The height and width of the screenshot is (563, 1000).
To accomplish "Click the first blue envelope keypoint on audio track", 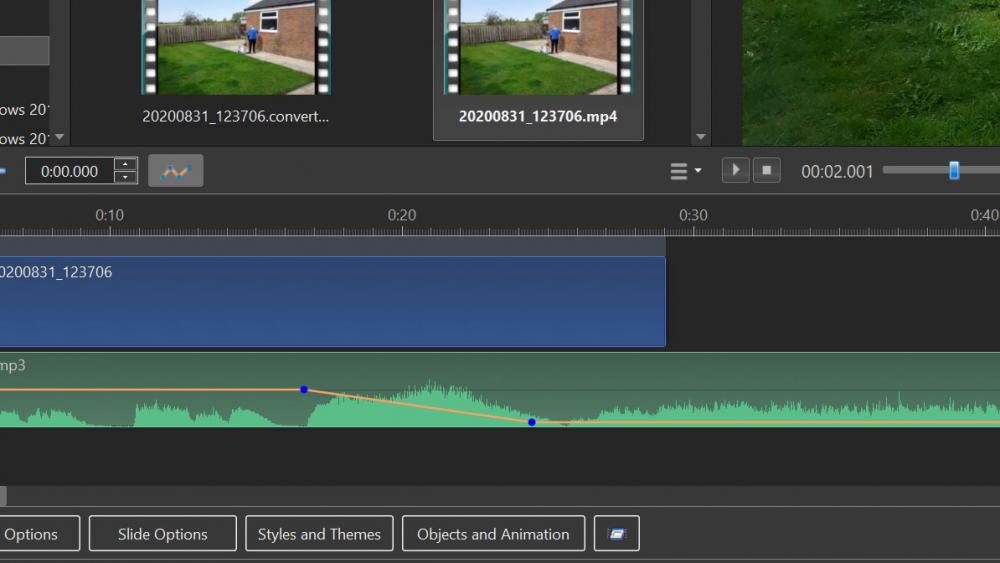I will (304, 389).
